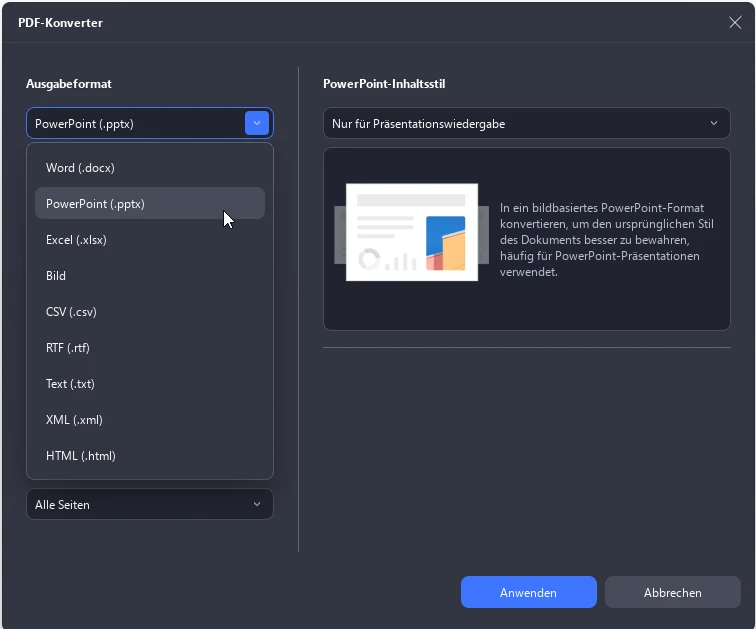Click the Abbrechen button
The height and width of the screenshot is (629, 756).
(672, 593)
